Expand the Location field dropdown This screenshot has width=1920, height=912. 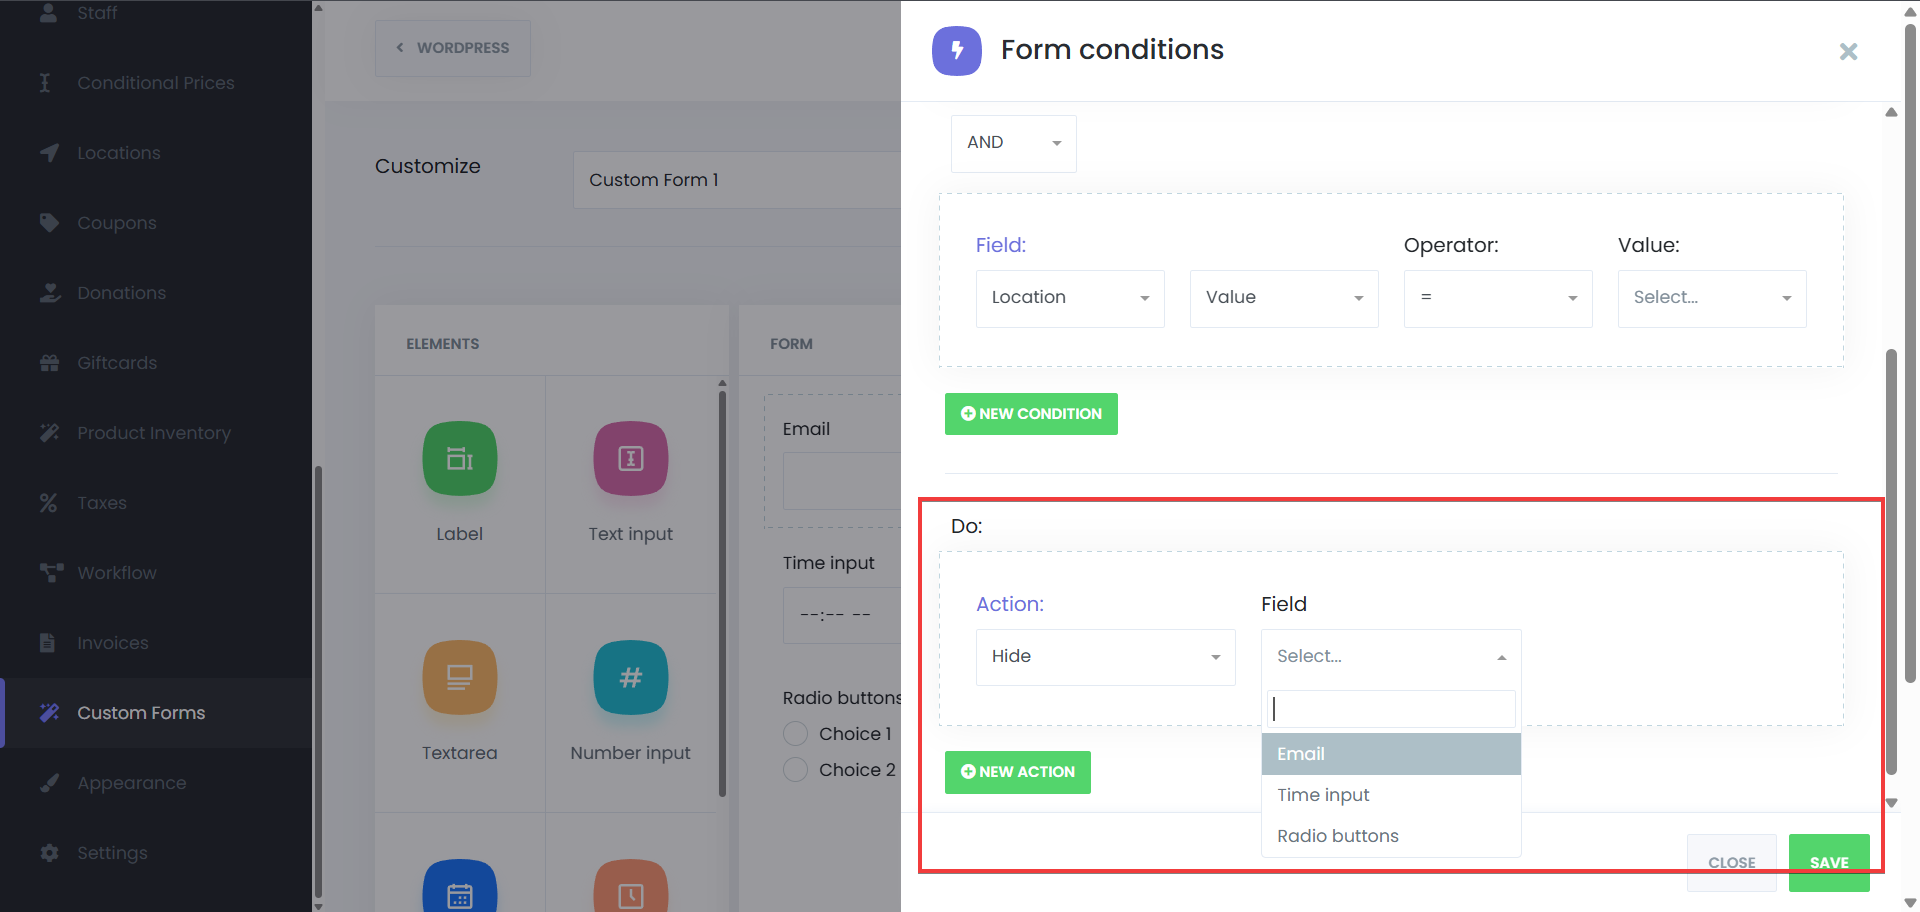pyautogui.click(x=1070, y=298)
